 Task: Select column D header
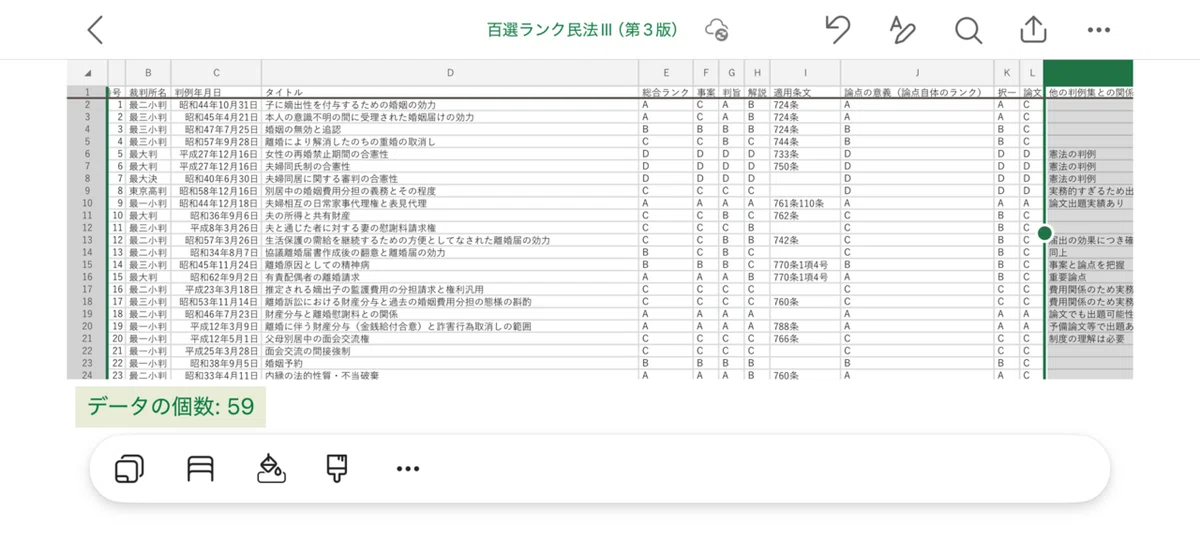point(450,73)
